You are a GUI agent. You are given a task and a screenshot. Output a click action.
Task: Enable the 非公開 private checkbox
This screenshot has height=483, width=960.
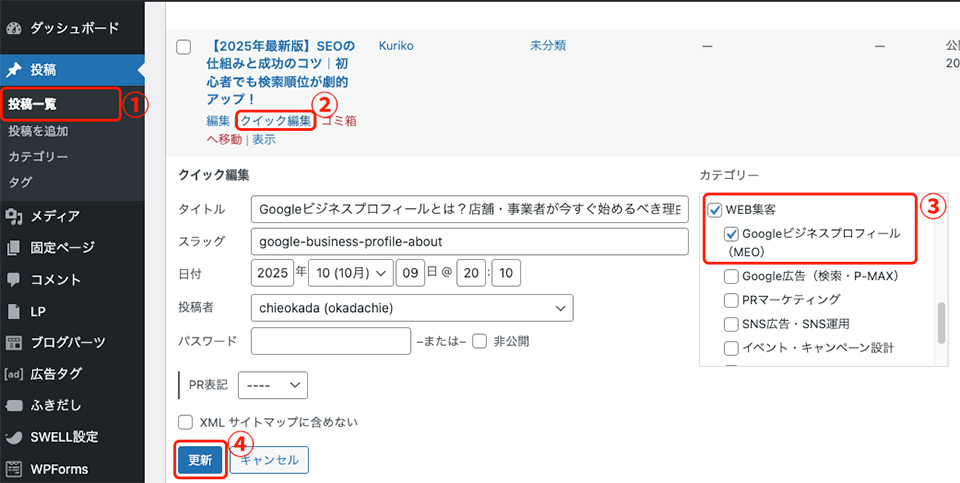click(480, 341)
